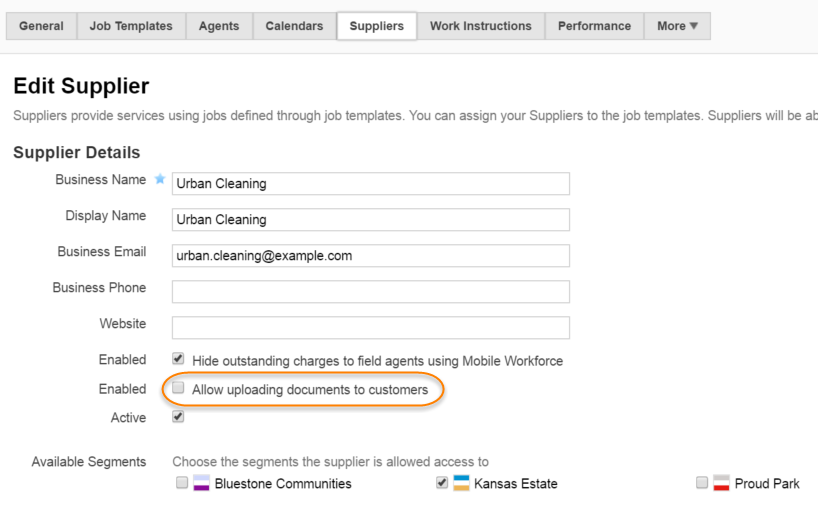Select the Work Instructions tab
This screenshot has height=505, width=818.
click(x=481, y=26)
